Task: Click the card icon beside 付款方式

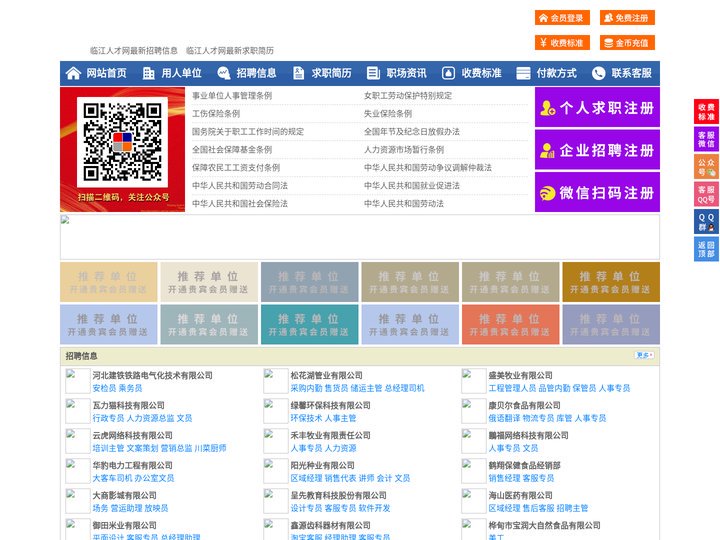Action: coord(523,73)
